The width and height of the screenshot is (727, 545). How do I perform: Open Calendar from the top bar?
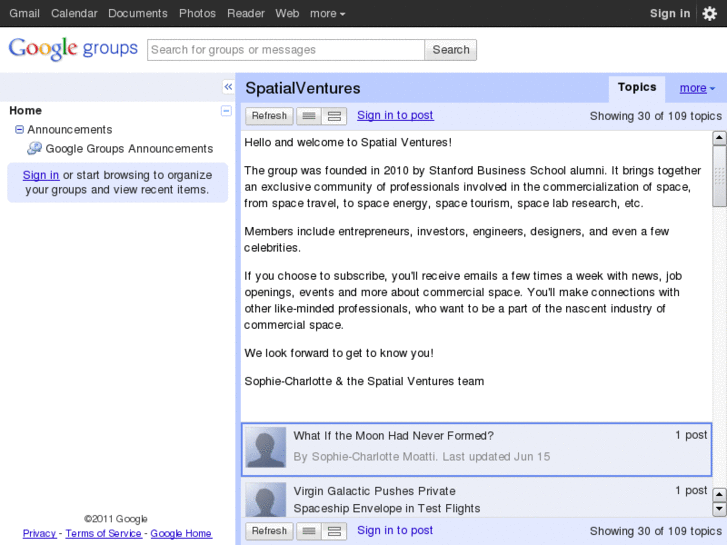pyautogui.click(x=74, y=13)
